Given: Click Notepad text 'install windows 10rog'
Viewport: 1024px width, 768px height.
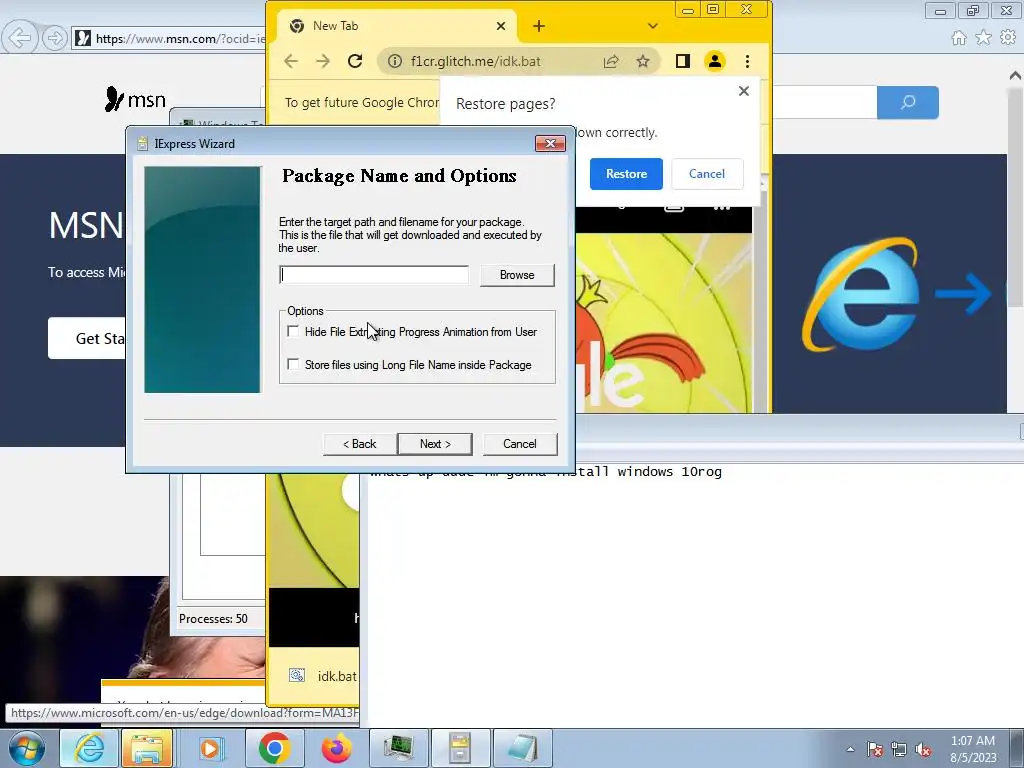Looking at the screenshot, I should pyautogui.click(x=639, y=472).
